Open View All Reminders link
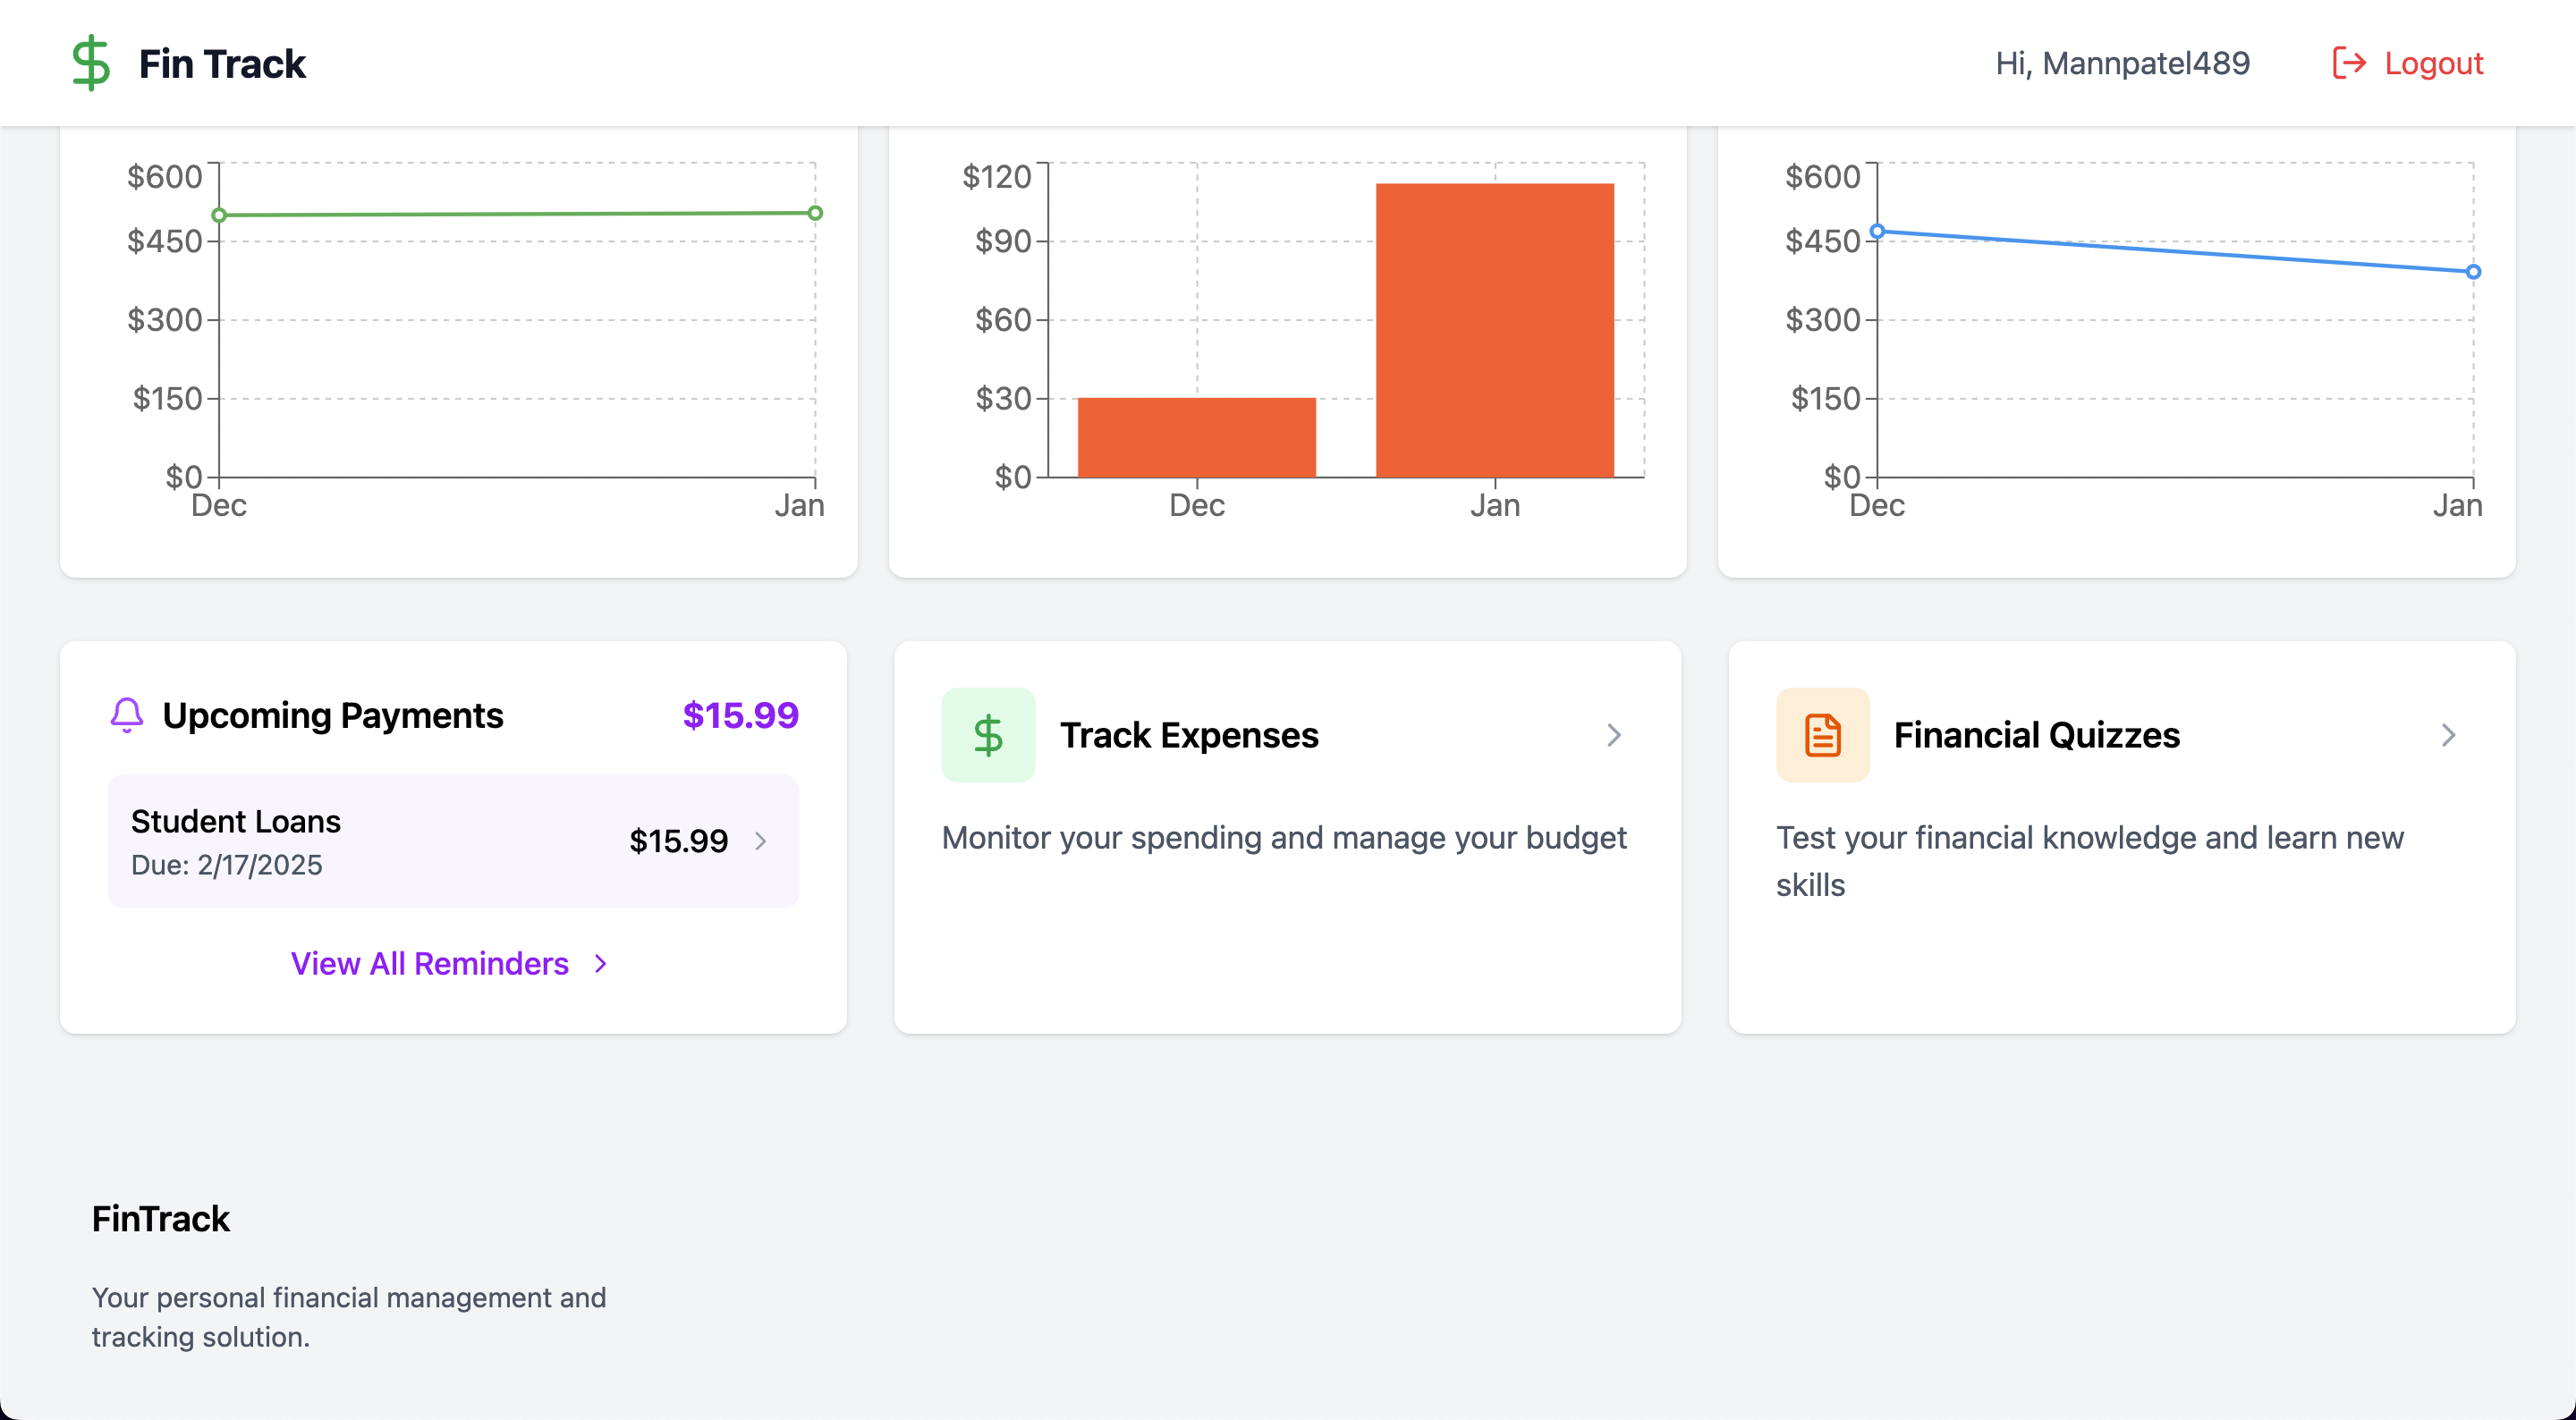 click(429, 963)
